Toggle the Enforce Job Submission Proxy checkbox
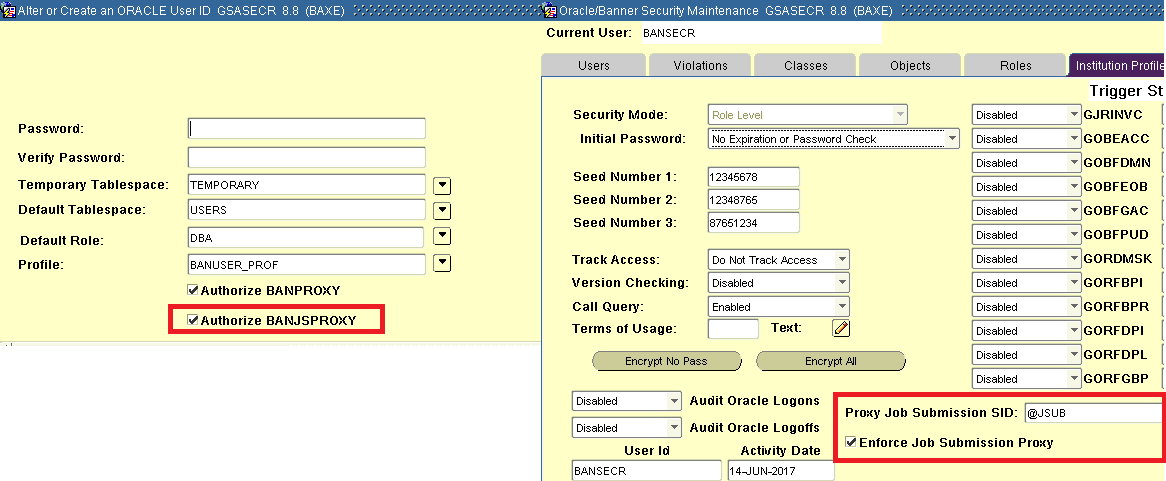 tap(851, 442)
